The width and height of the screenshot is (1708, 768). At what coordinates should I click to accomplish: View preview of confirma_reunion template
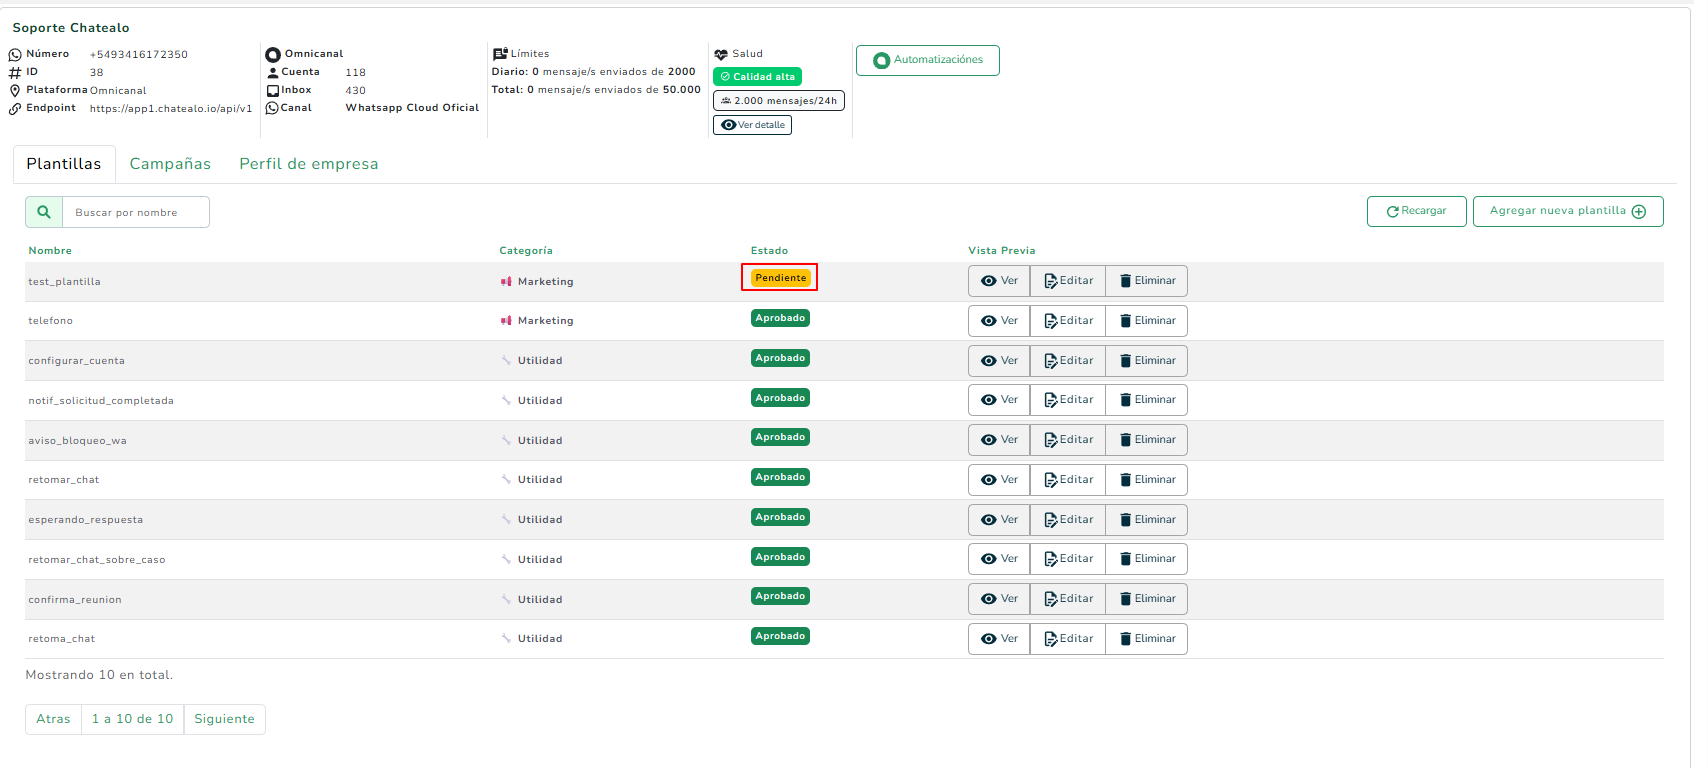click(x=999, y=599)
